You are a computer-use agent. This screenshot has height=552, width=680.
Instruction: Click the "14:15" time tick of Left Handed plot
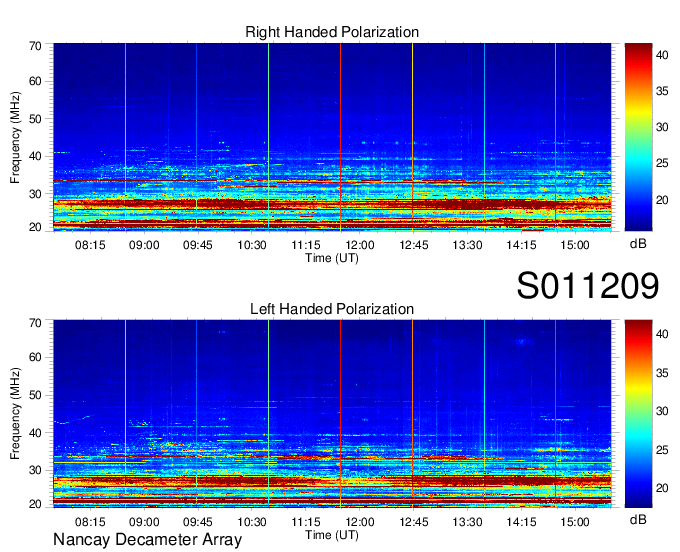click(521, 522)
